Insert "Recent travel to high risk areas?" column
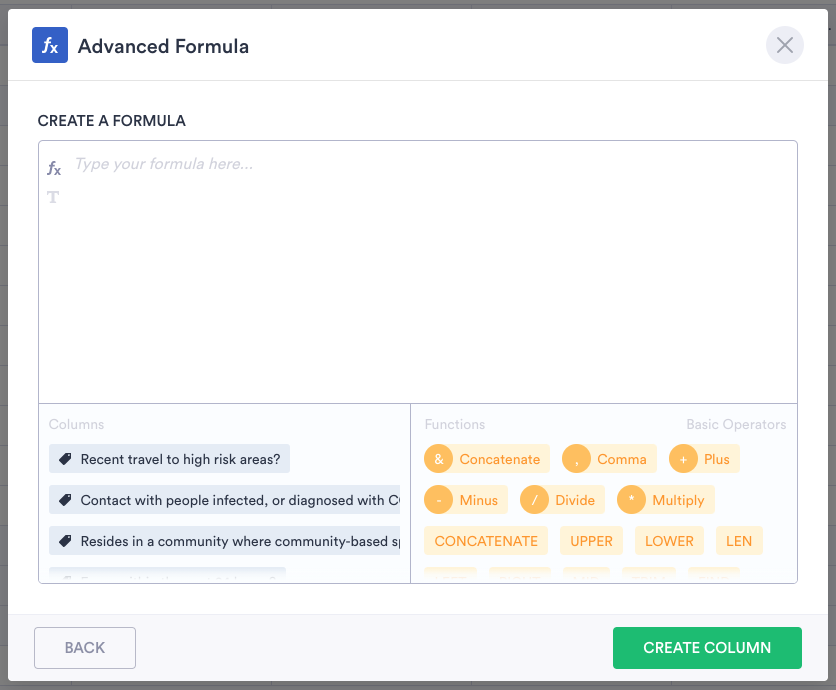 coord(170,459)
